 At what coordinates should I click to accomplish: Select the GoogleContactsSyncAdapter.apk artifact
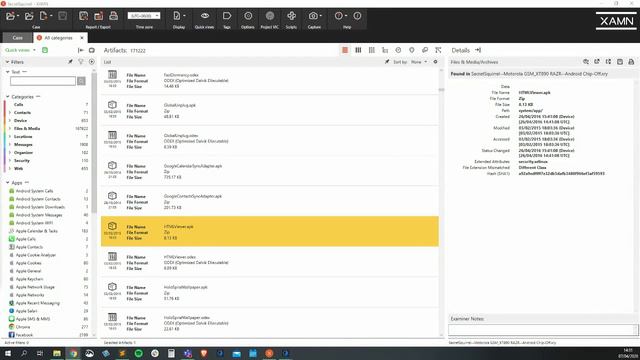tap(270, 201)
